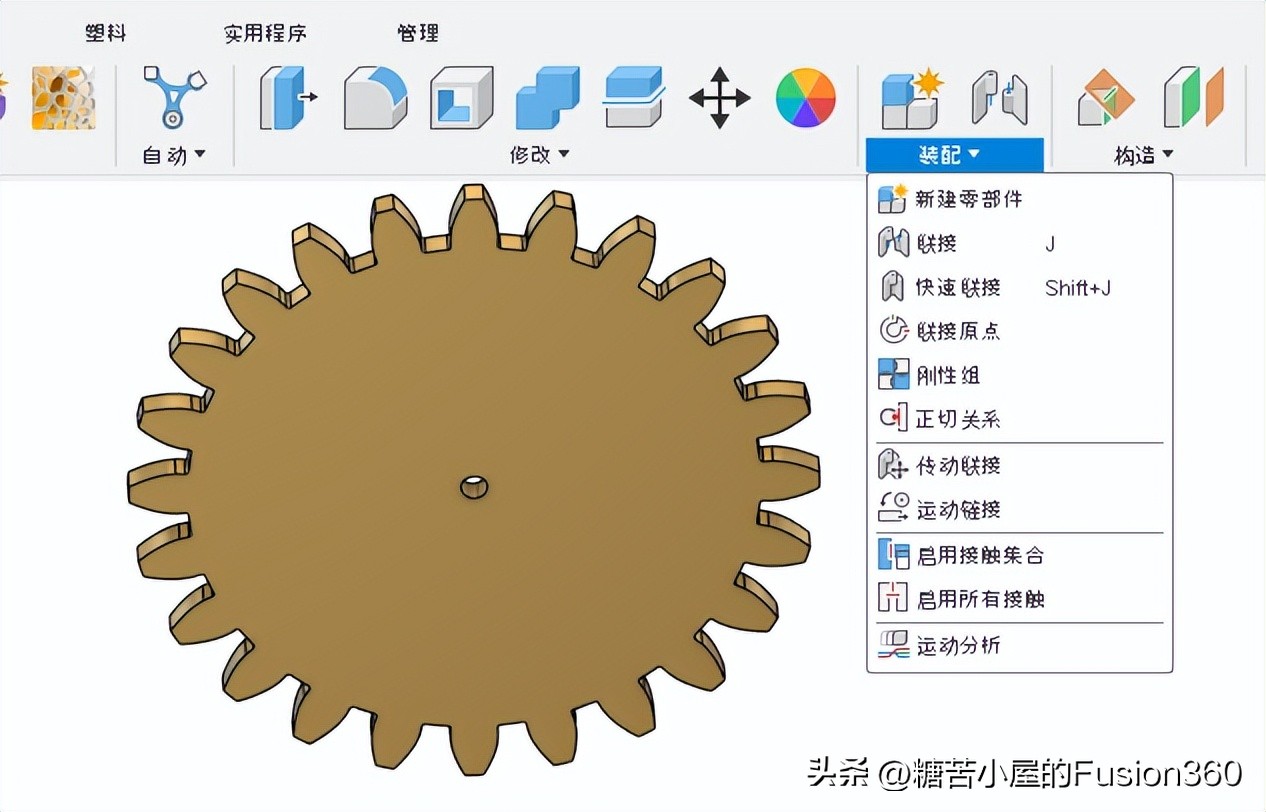The image size is (1266, 812).
Task: Click the 运动分析 icon at menu bottom
Action: tap(893, 645)
